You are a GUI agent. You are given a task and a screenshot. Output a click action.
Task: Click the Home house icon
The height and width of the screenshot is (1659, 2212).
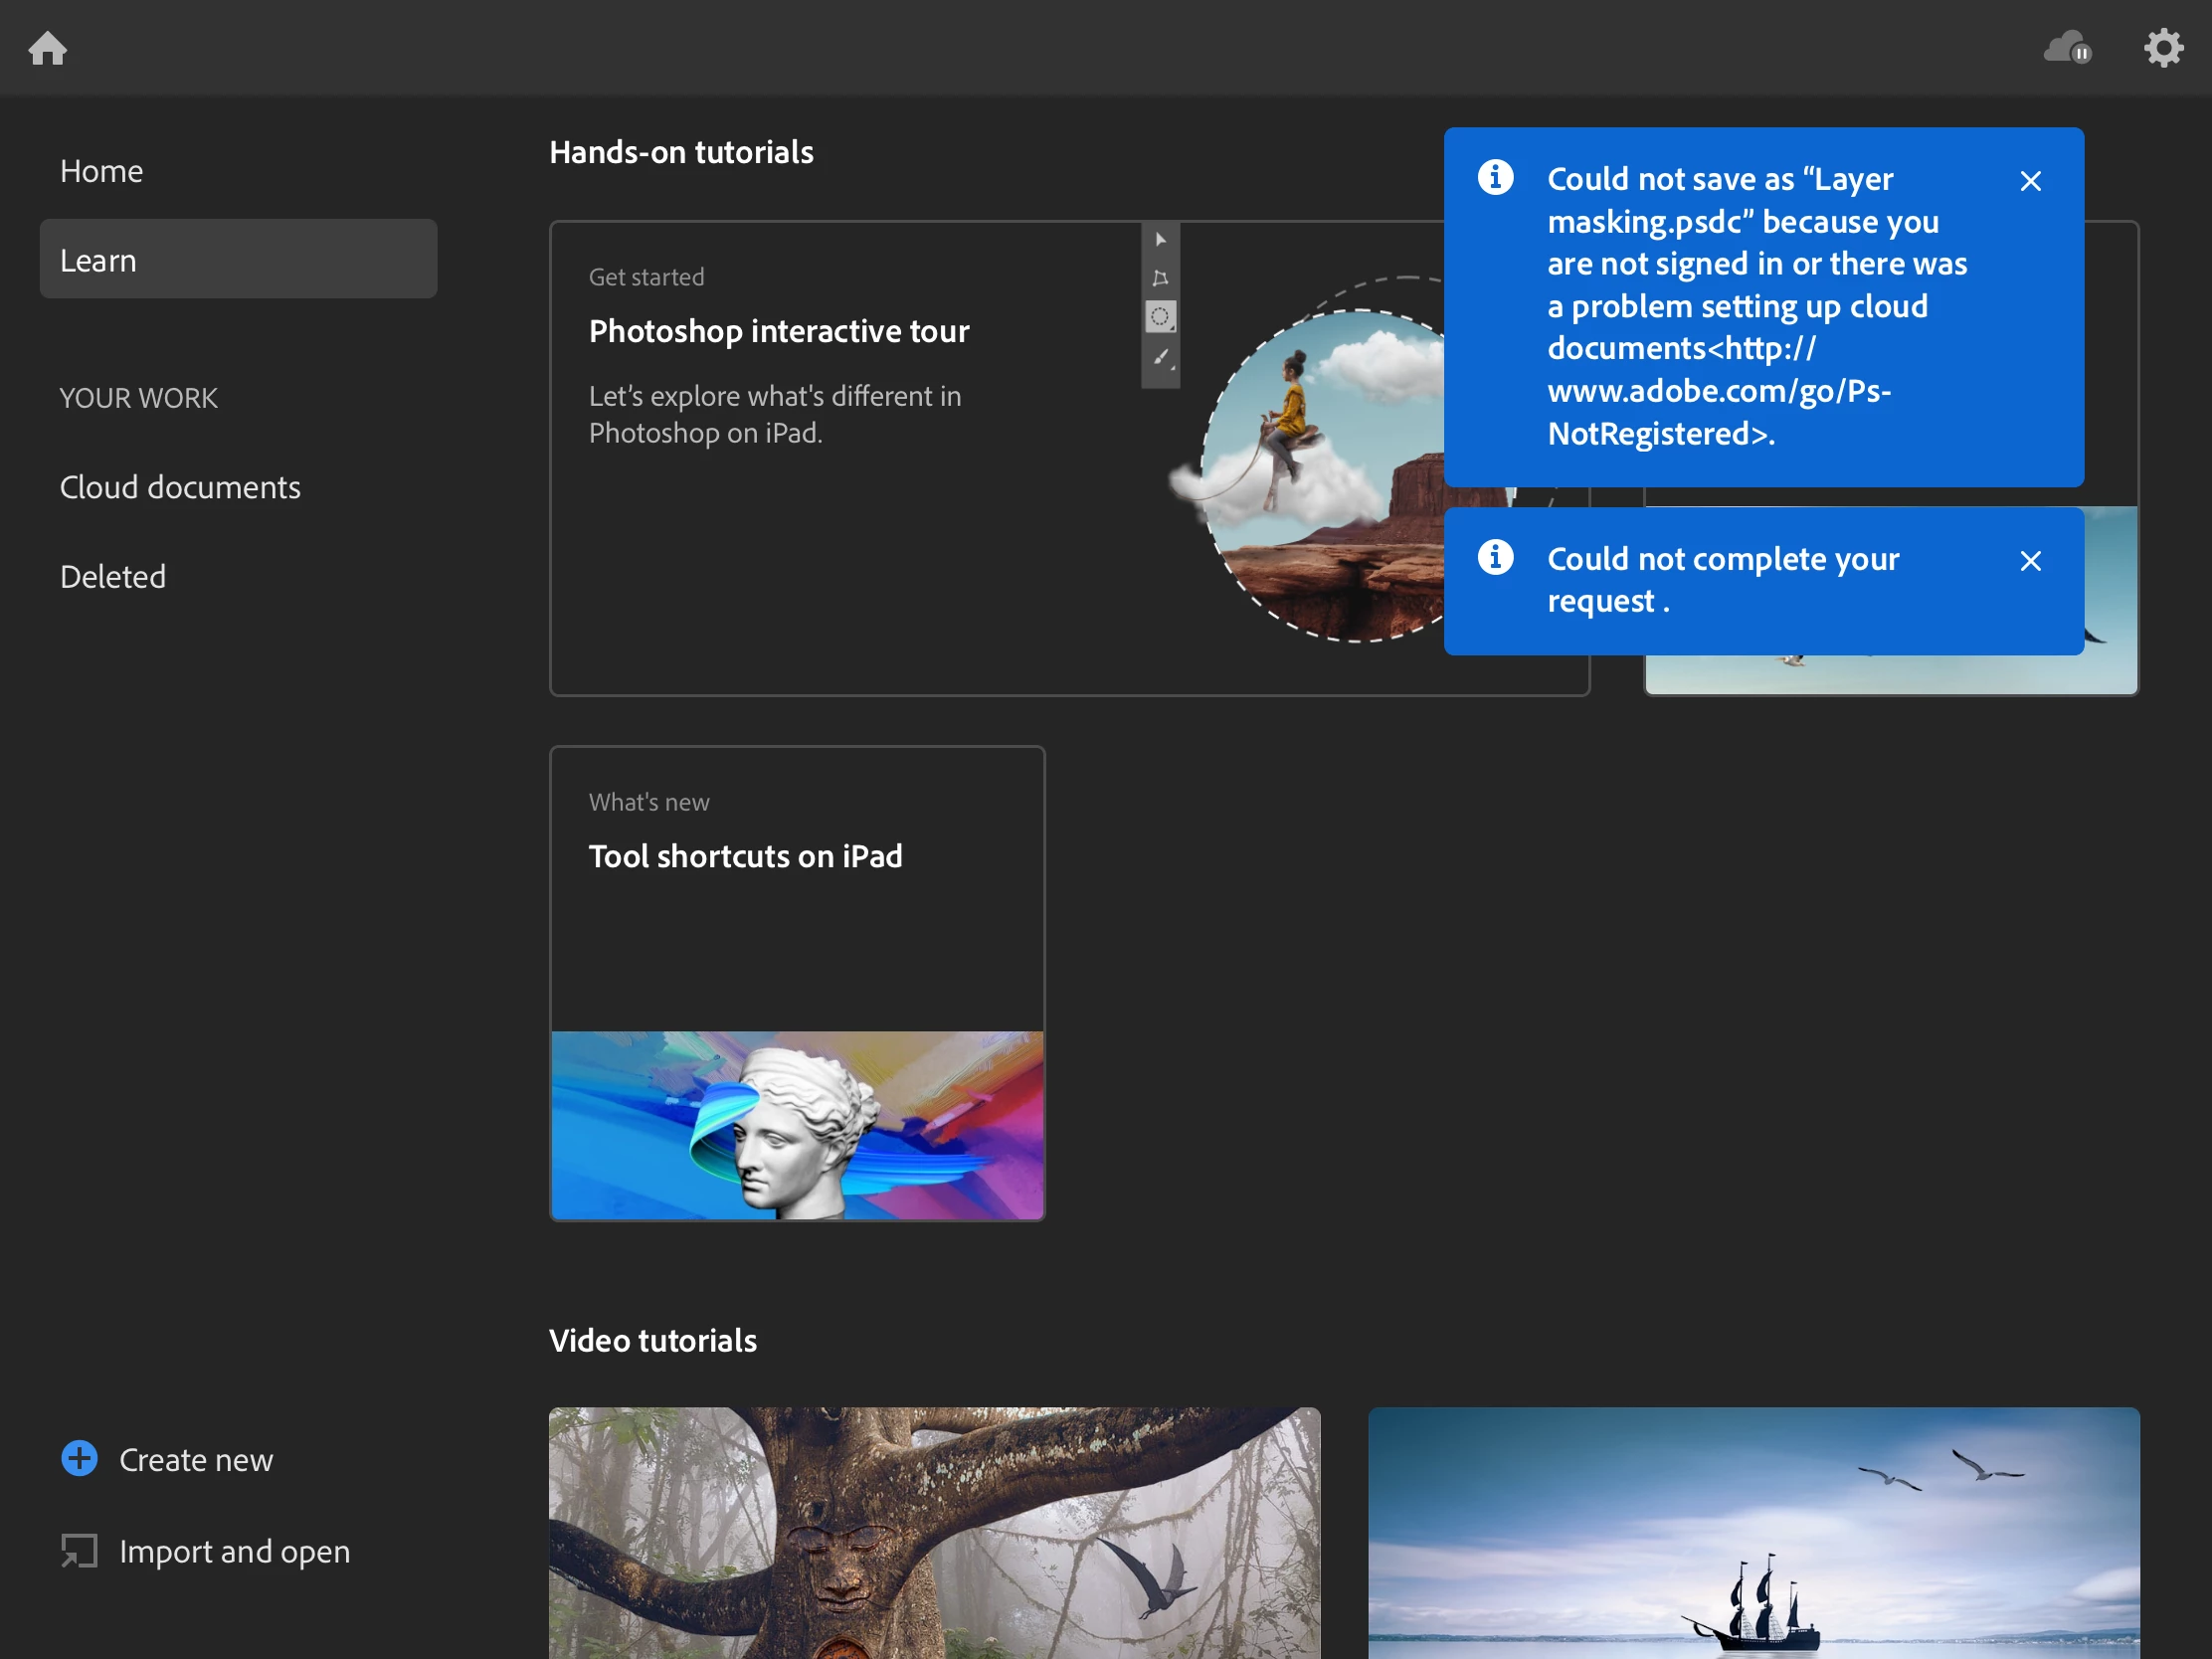[47, 48]
